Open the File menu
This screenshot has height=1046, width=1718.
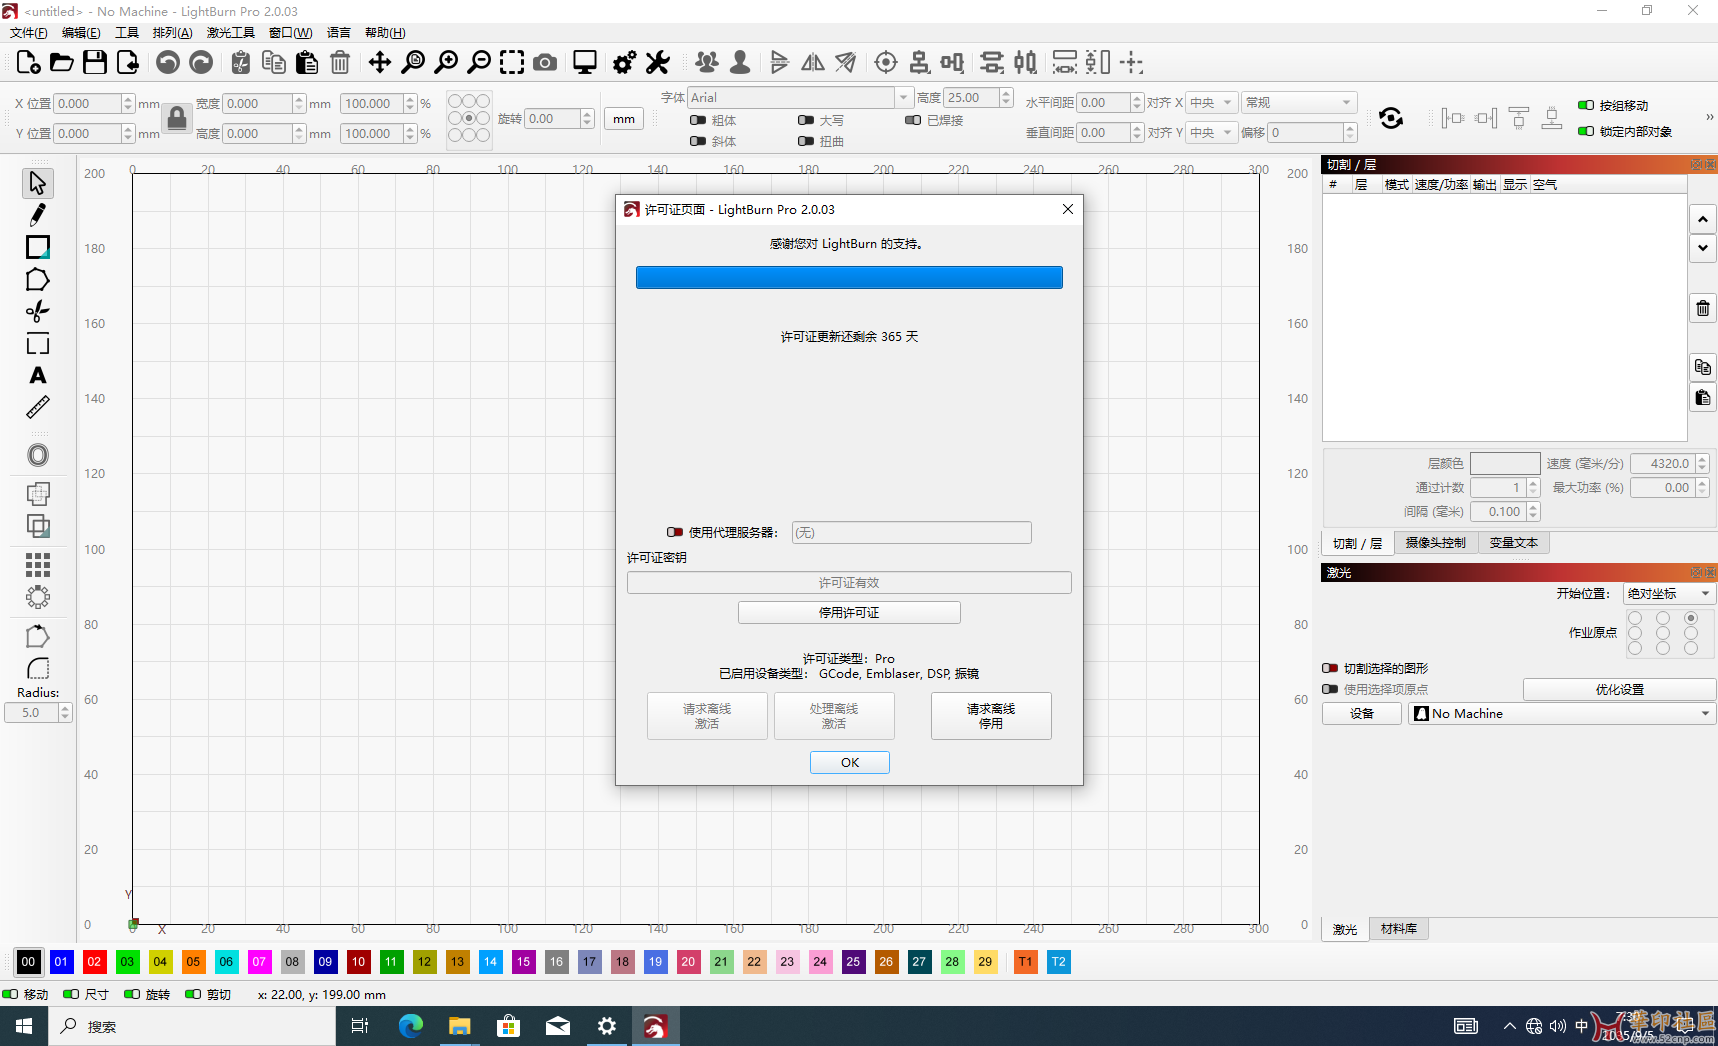click(x=28, y=33)
